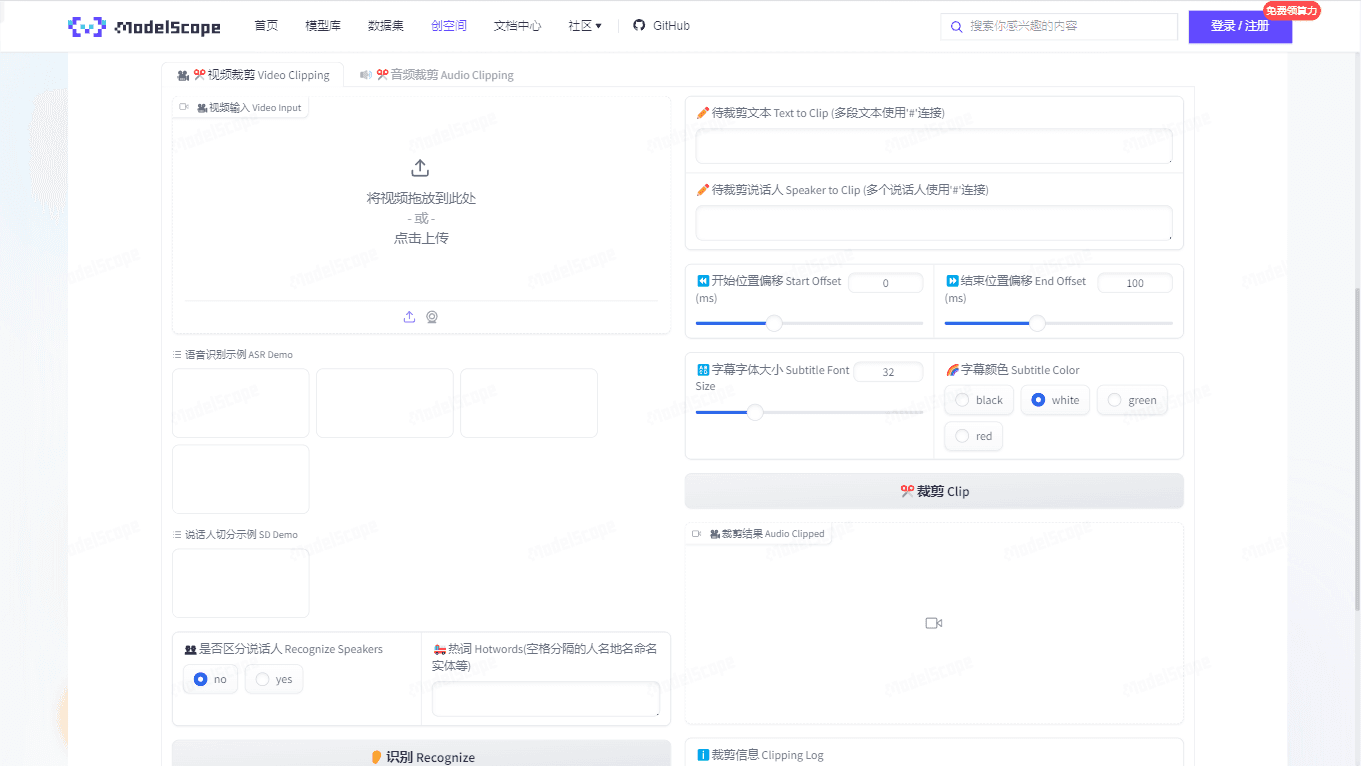Click the 登录 / 注册 button
The image size is (1361, 766).
click(1240, 26)
